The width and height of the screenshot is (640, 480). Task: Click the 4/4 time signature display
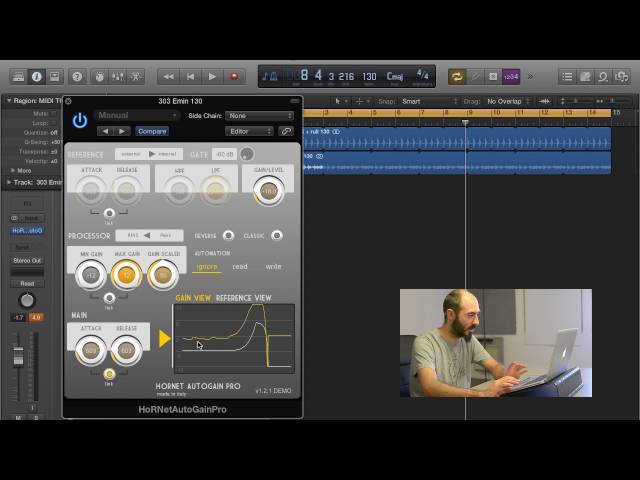[x=422, y=75]
